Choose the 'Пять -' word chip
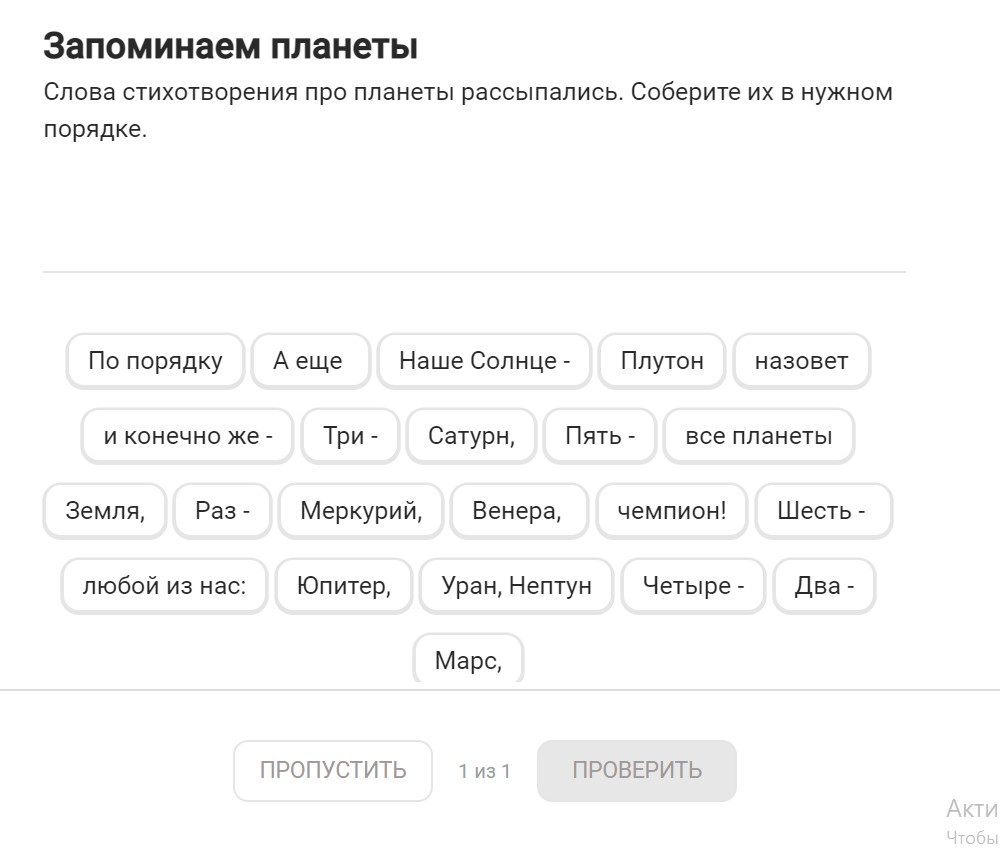The height and width of the screenshot is (849, 1000). pos(600,436)
